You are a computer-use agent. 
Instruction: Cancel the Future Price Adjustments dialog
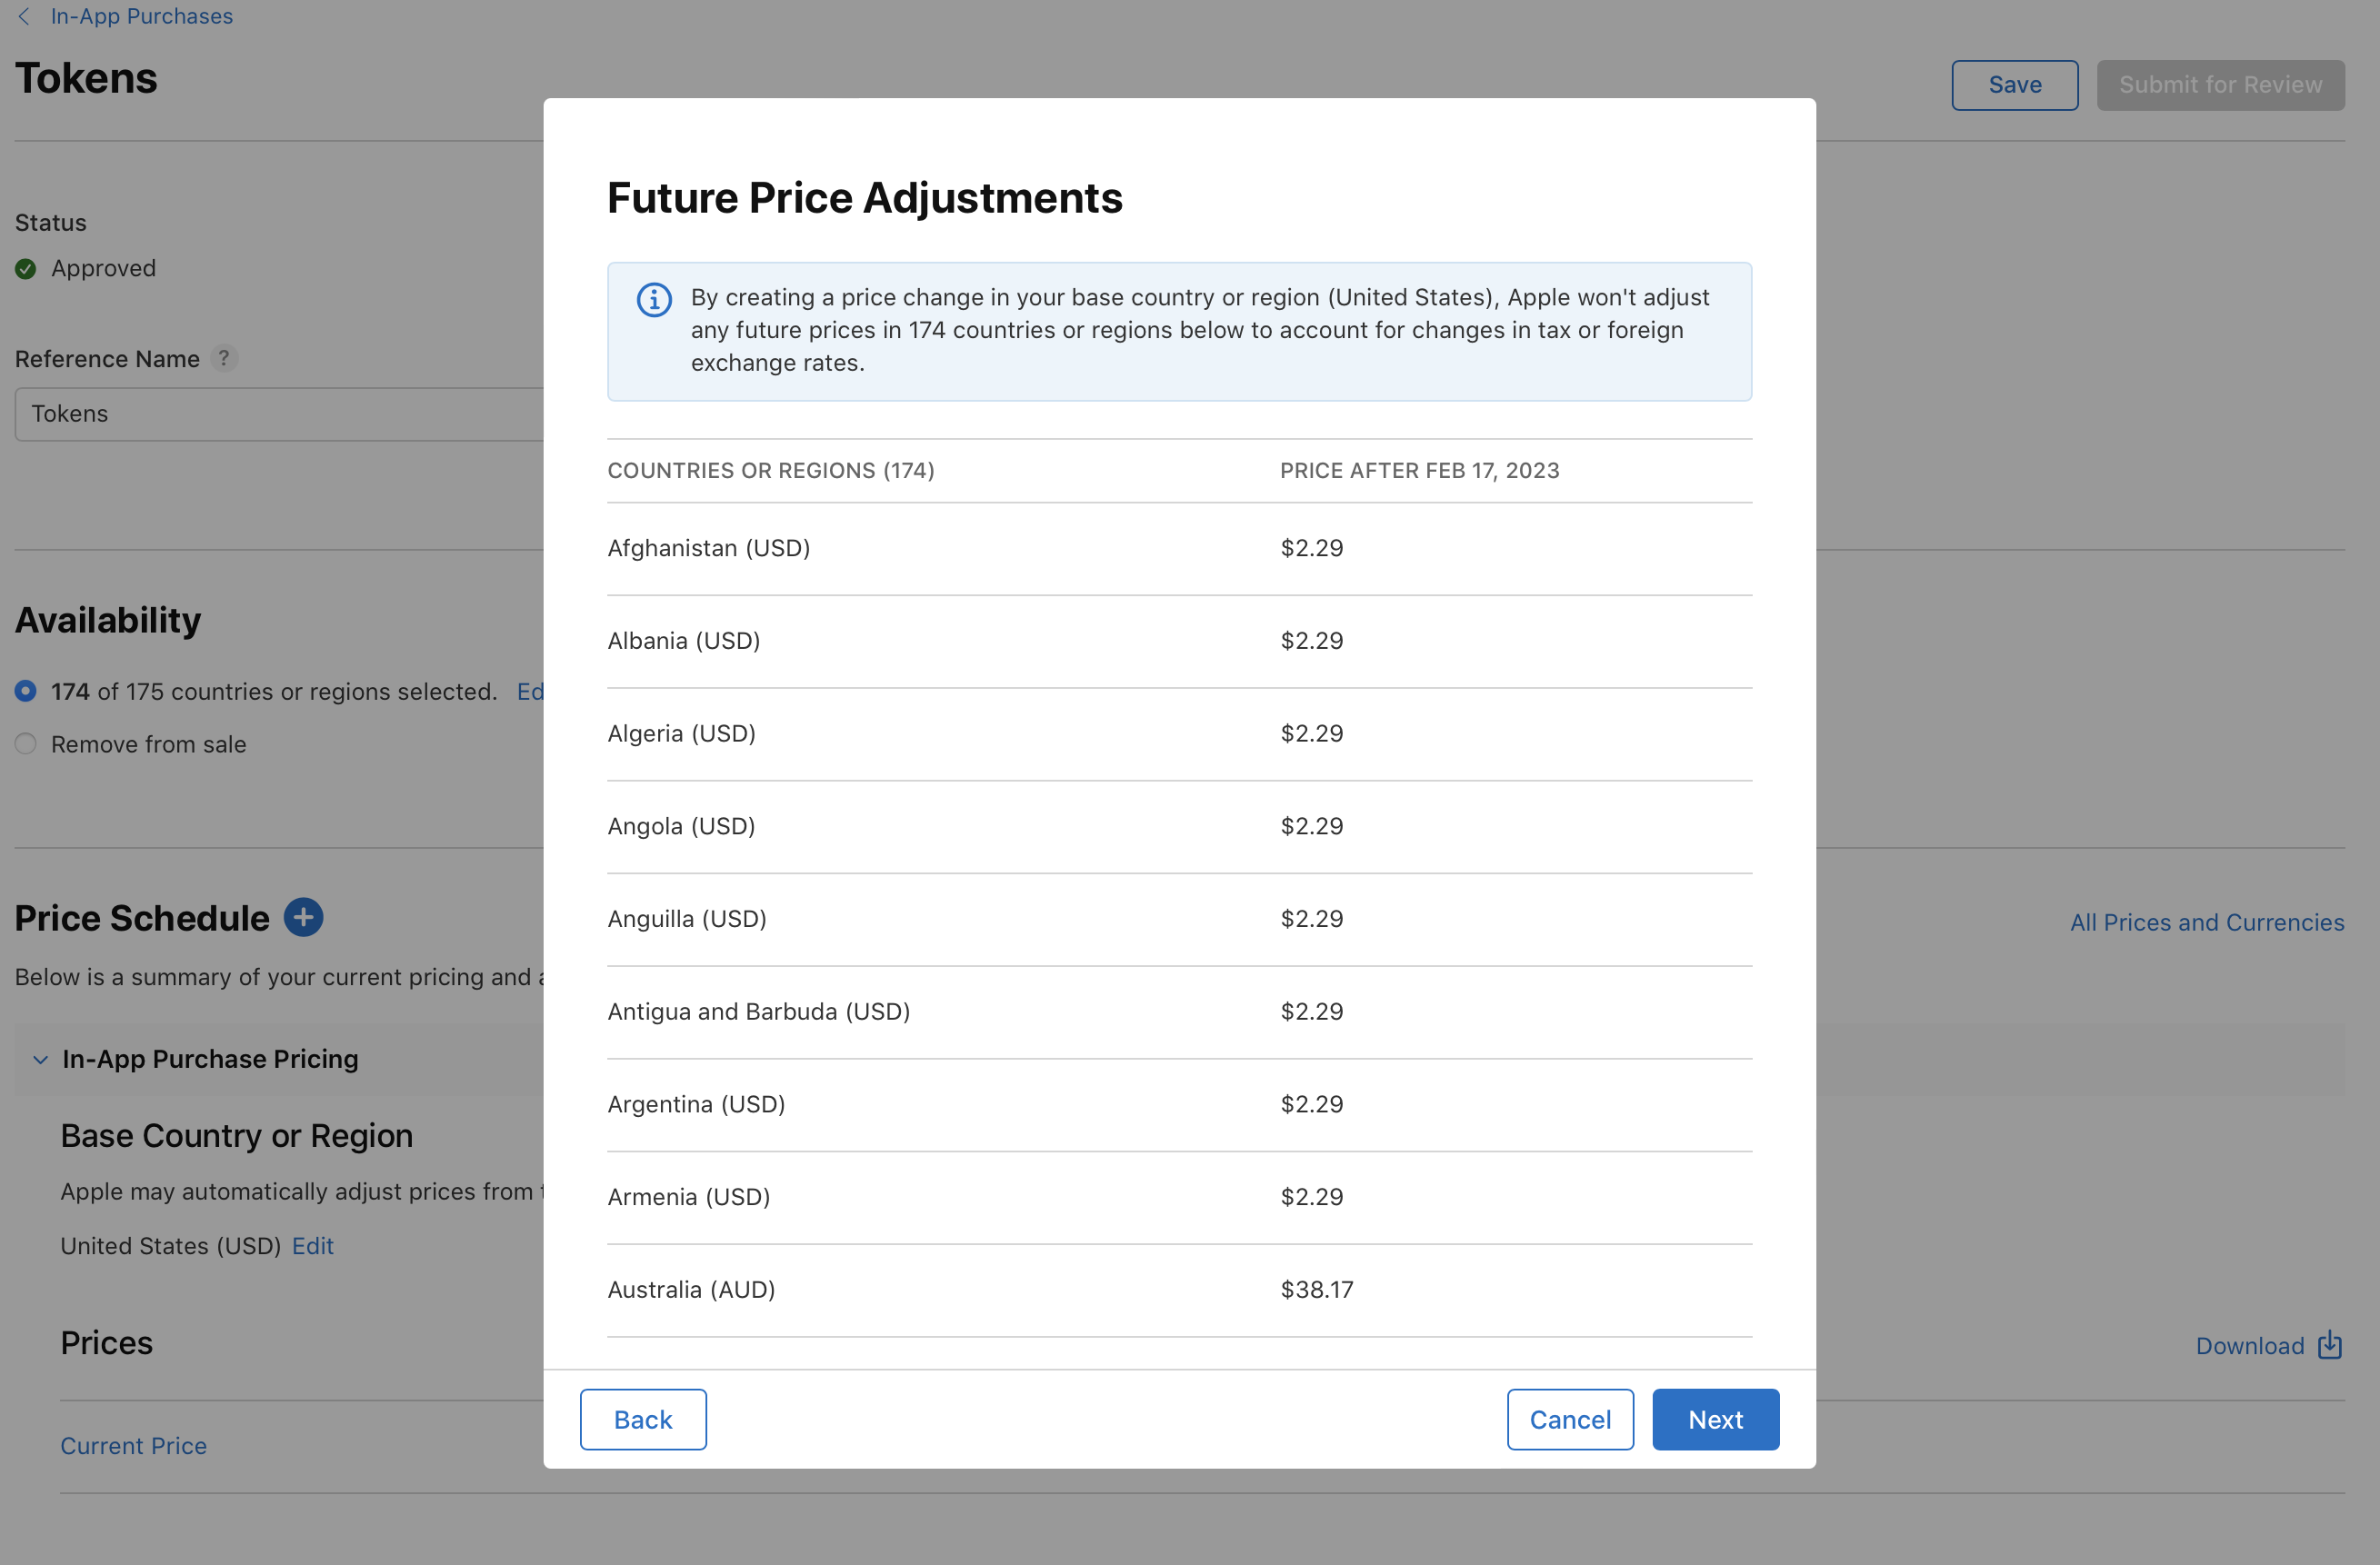click(x=1569, y=1419)
